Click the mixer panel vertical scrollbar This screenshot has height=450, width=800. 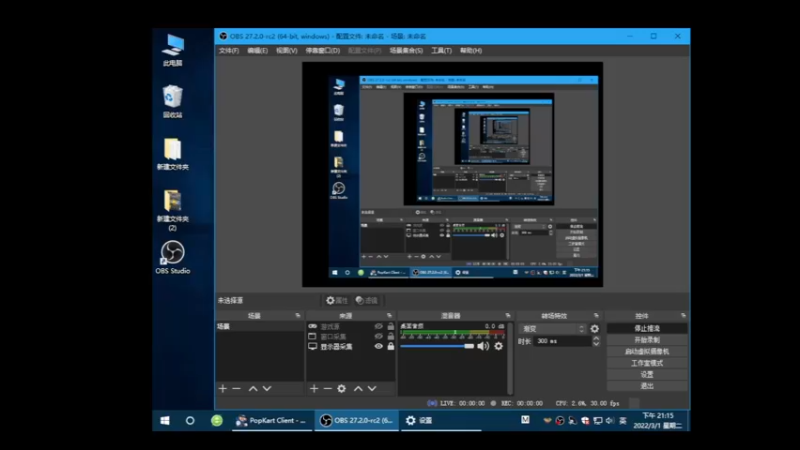[x=510, y=358]
